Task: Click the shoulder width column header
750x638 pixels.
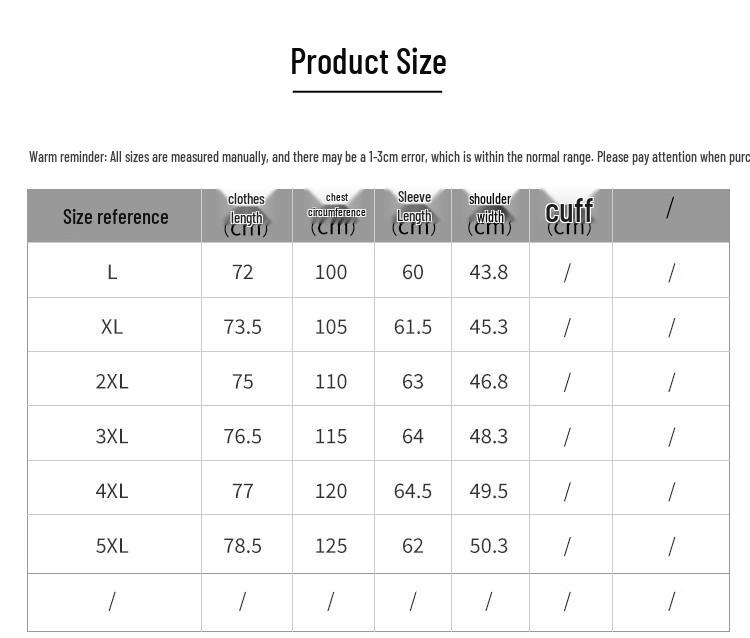Action: point(489,212)
